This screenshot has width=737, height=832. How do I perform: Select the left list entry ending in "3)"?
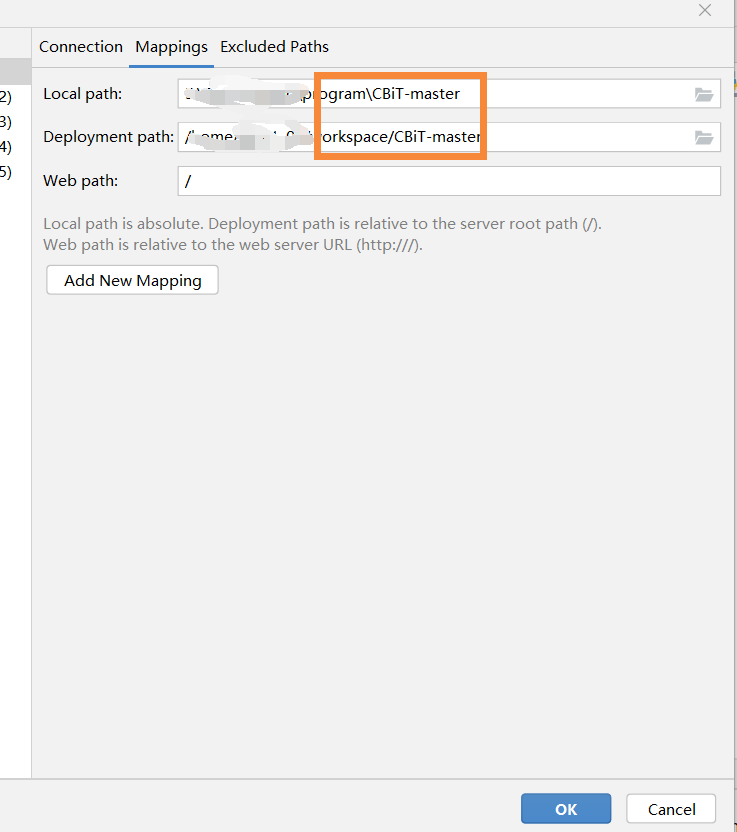6,122
